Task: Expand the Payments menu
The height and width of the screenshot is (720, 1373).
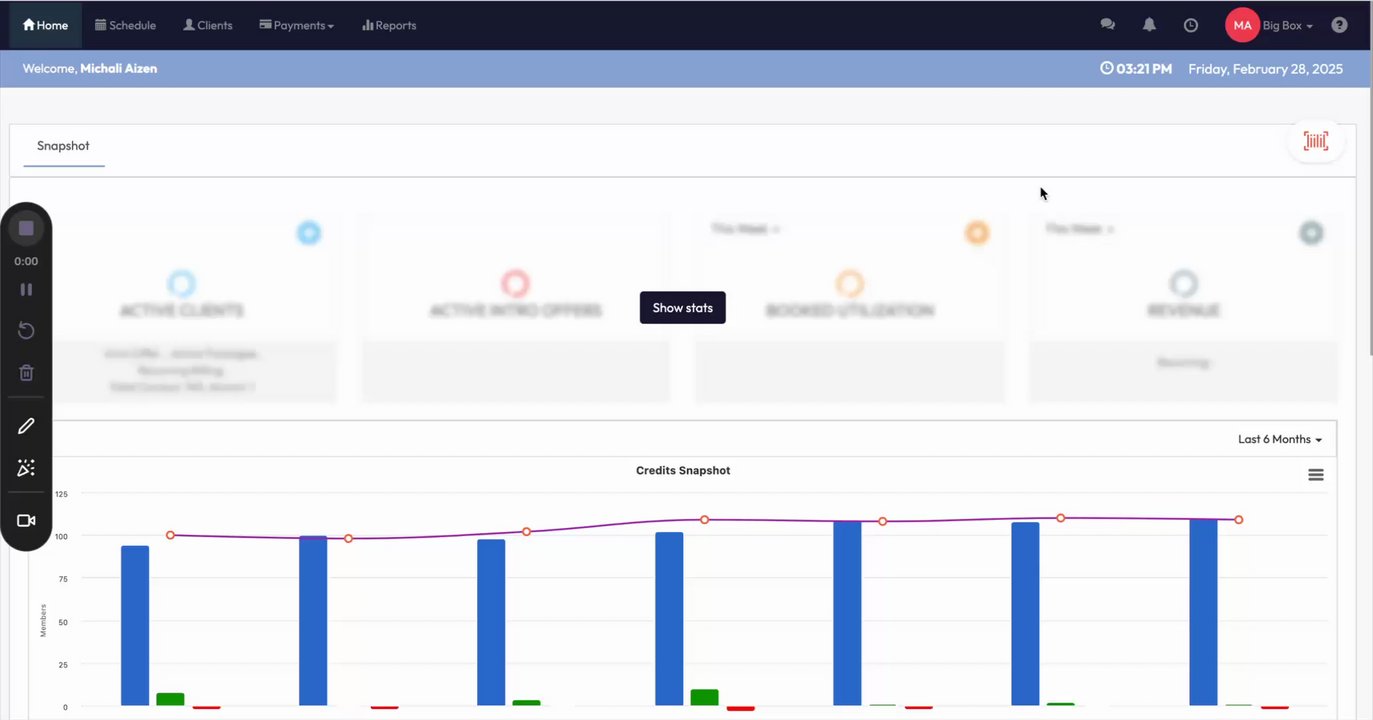Action: (297, 25)
